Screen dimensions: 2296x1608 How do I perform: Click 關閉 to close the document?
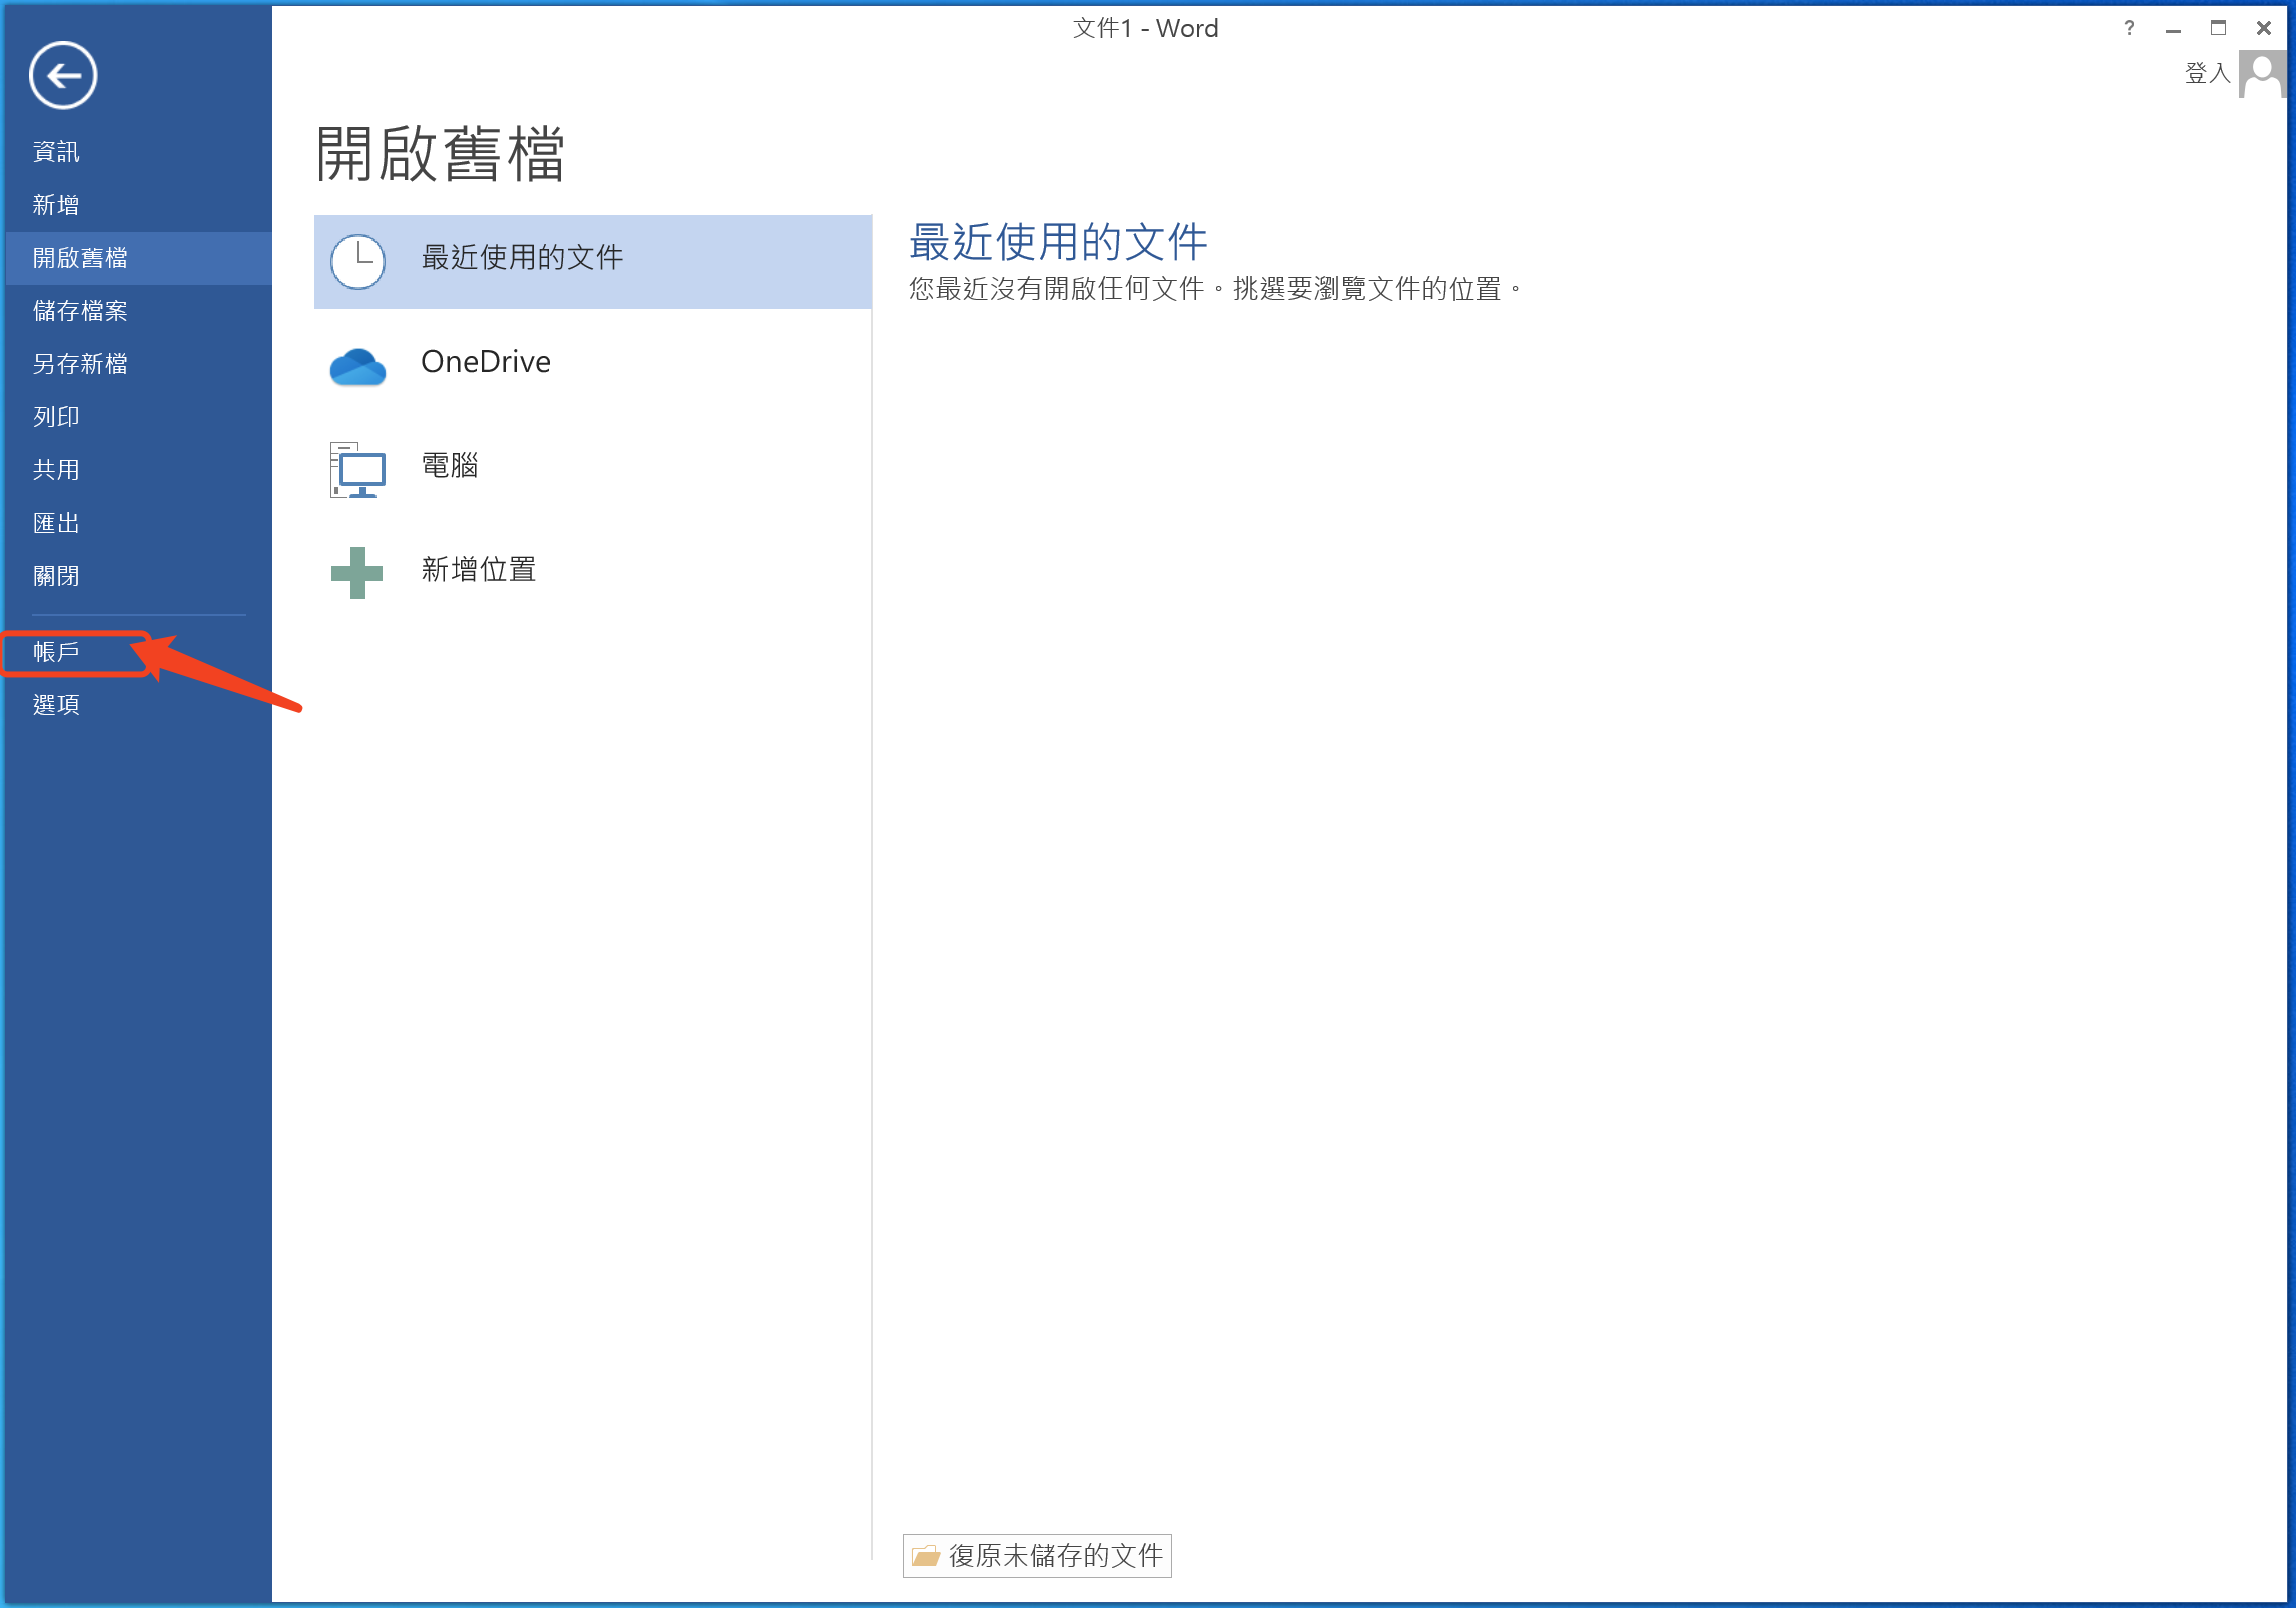(x=56, y=576)
